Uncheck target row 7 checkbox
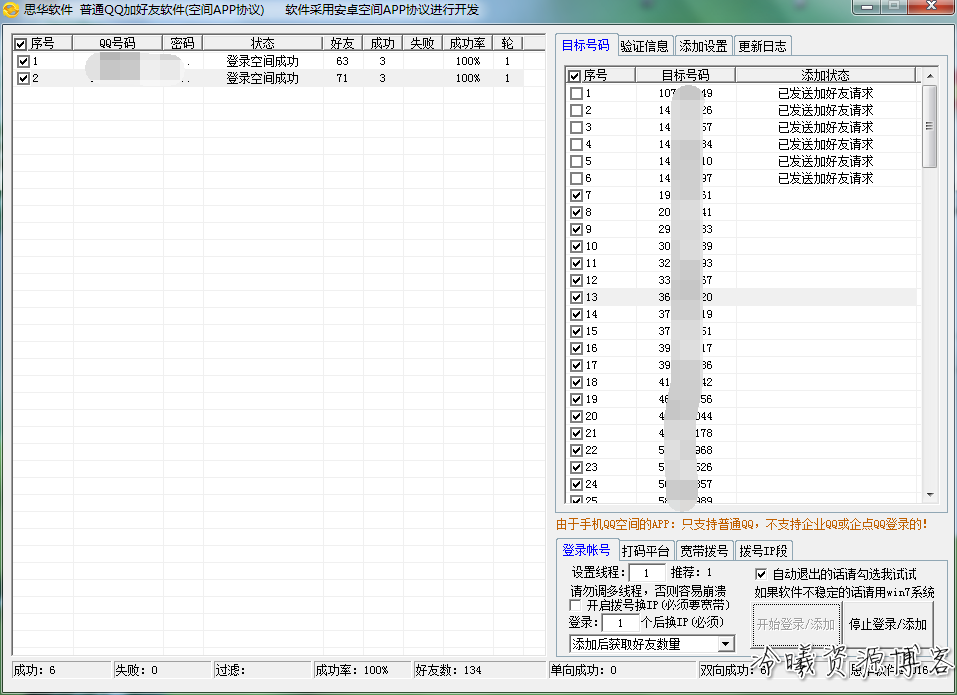The image size is (957, 695). [x=576, y=195]
